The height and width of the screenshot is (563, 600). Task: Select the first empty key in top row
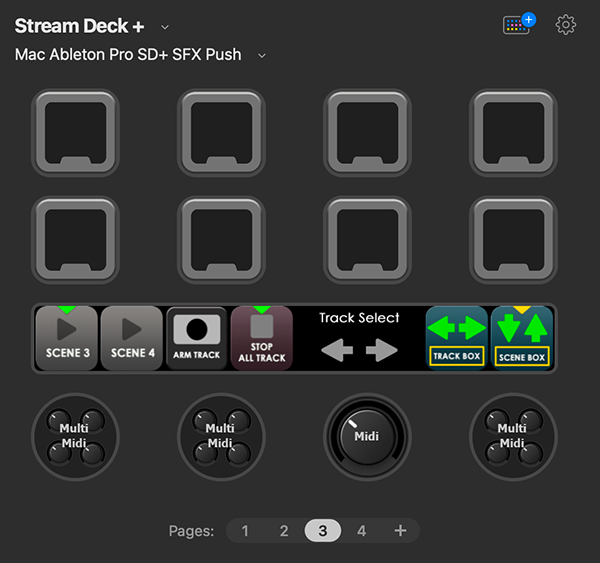(75, 133)
